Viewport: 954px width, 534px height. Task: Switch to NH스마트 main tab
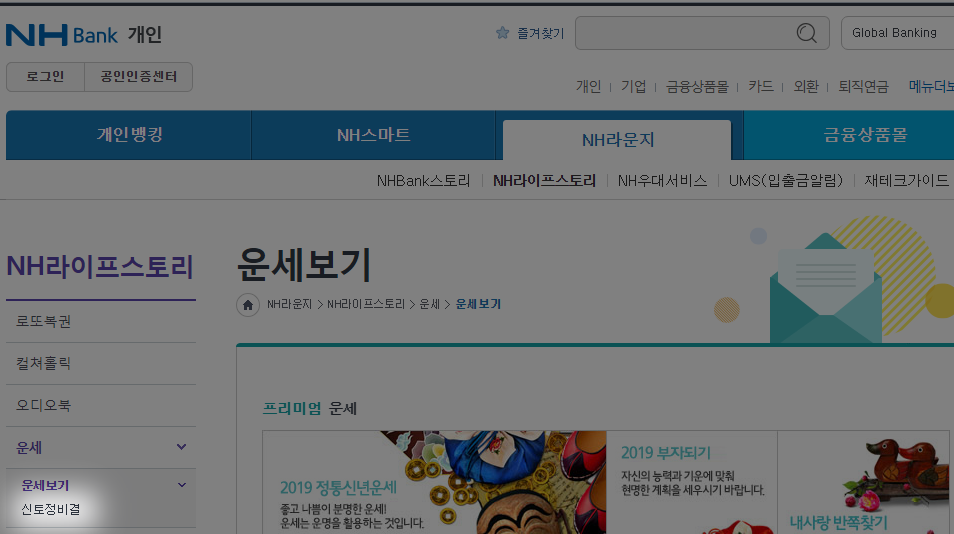click(374, 135)
